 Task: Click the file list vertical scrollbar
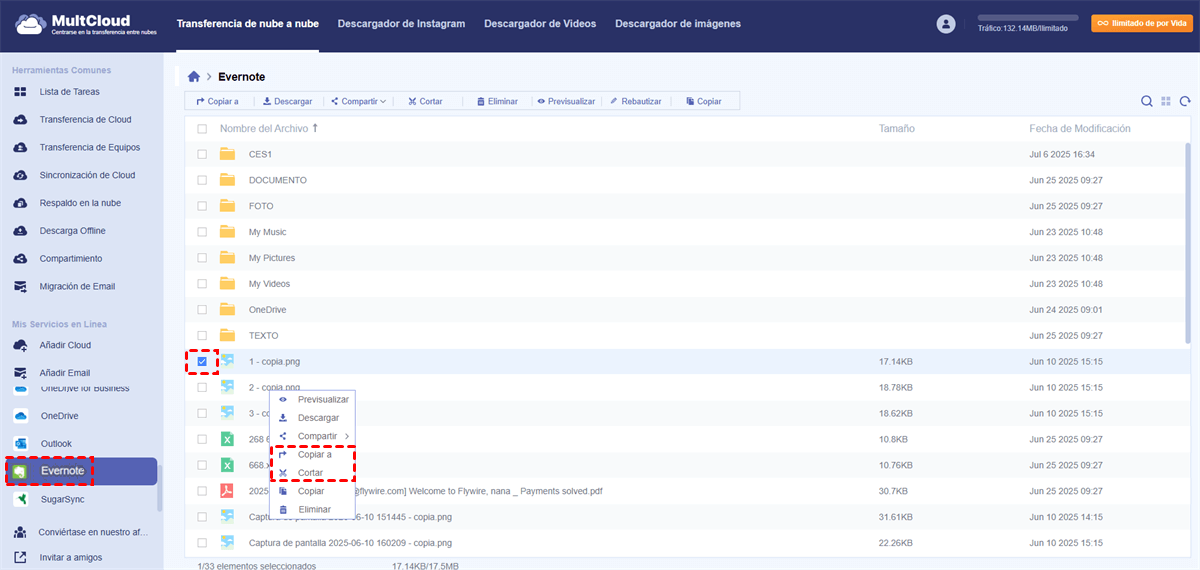(x=1188, y=240)
